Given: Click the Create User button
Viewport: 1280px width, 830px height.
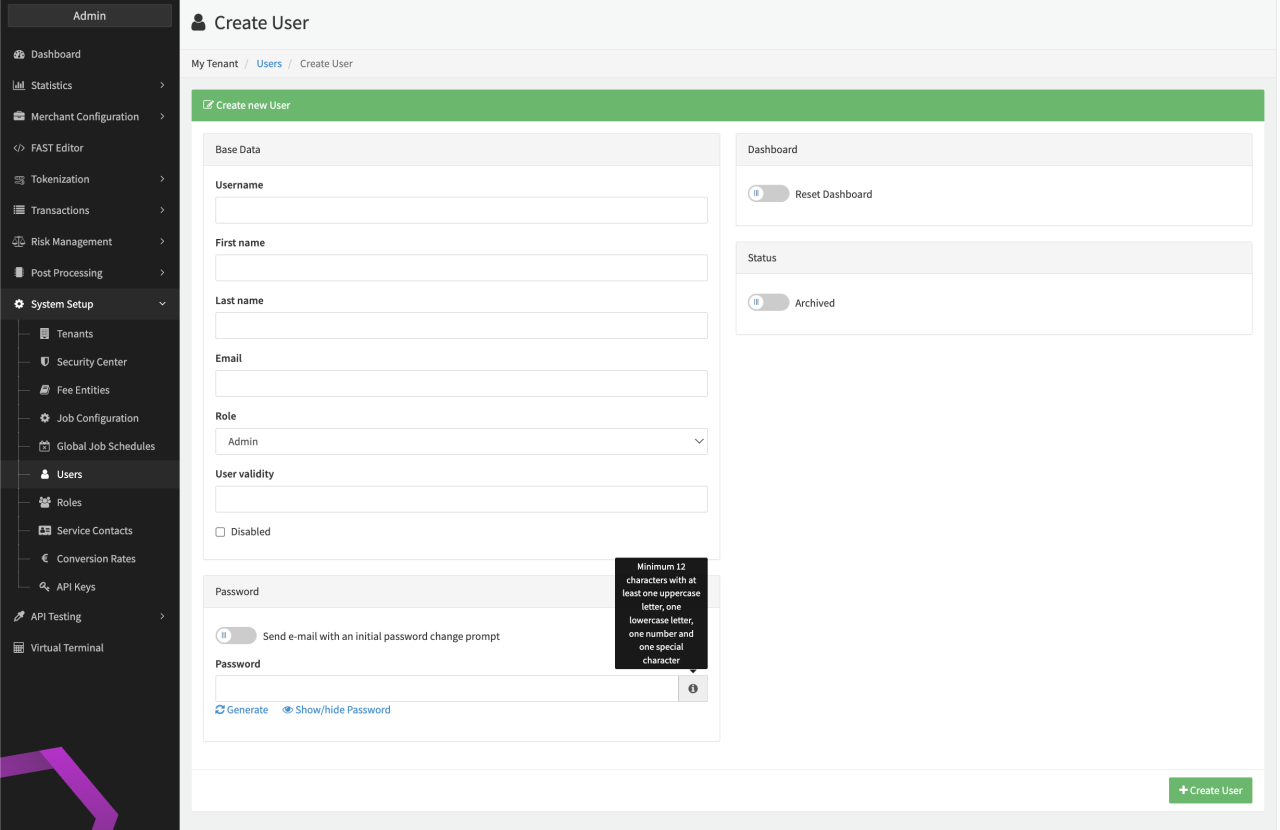Looking at the screenshot, I should point(1210,791).
